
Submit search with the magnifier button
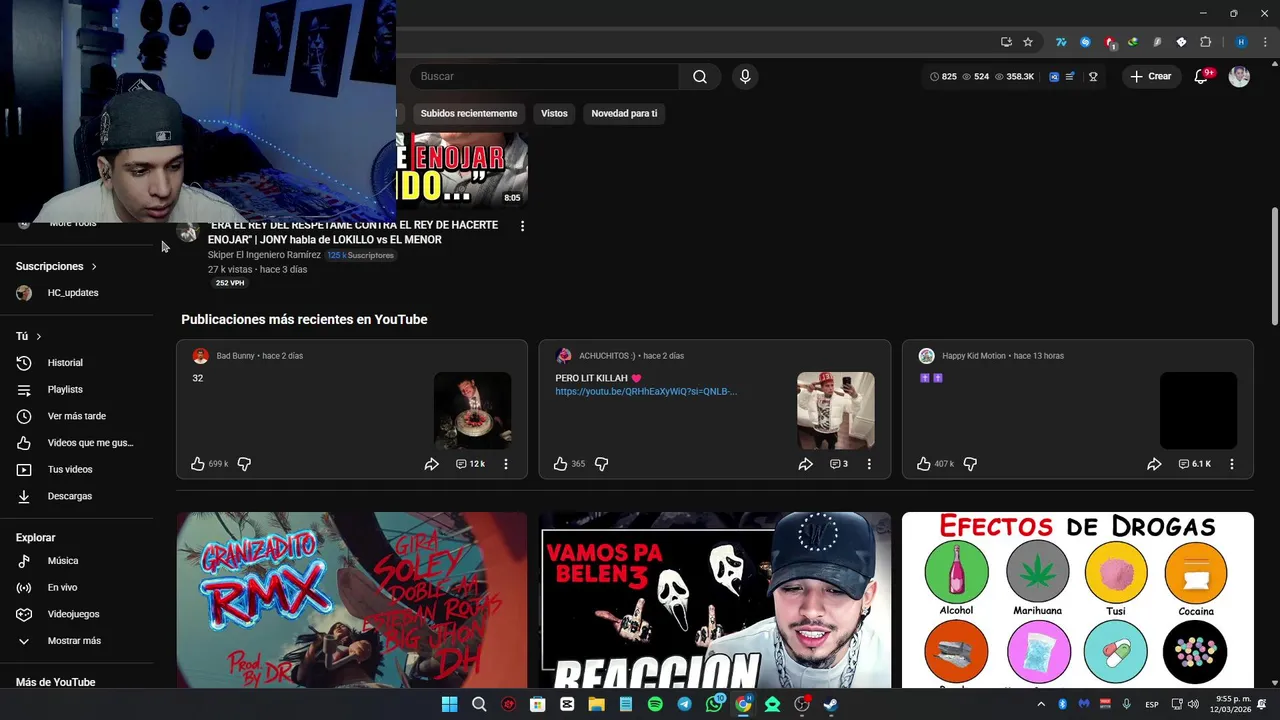click(x=700, y=76)
